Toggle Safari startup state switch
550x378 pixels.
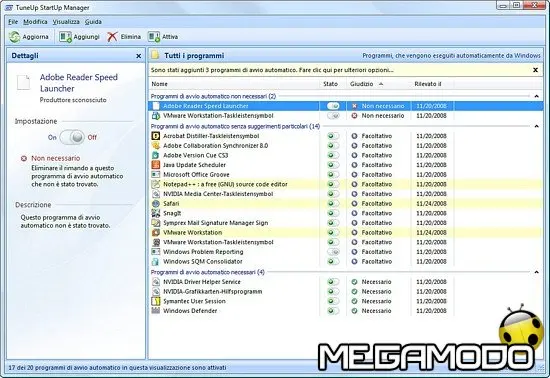[x=333, y=203]
